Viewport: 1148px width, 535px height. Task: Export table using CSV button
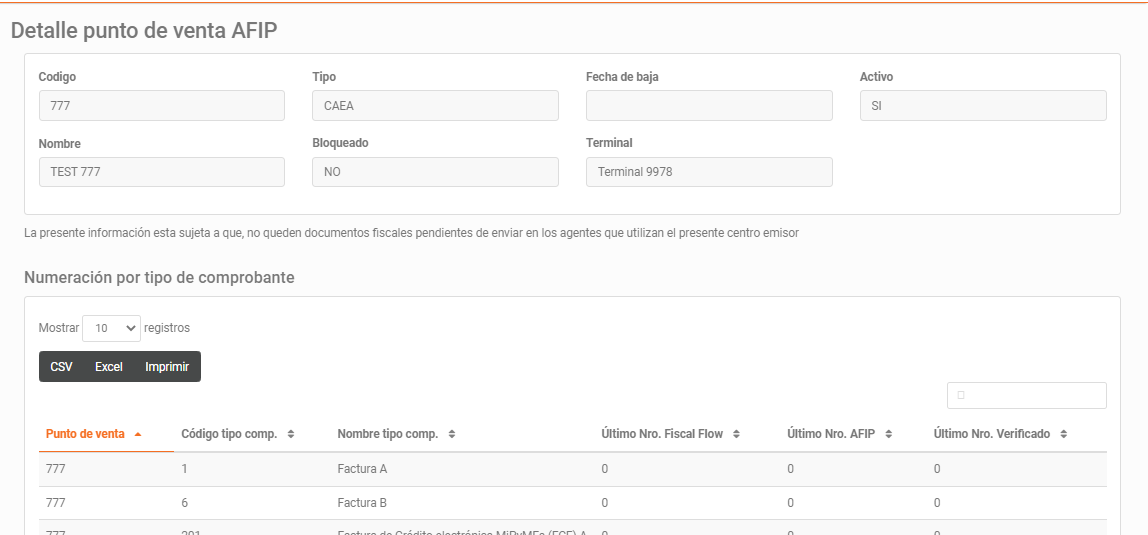click(62, 367)
